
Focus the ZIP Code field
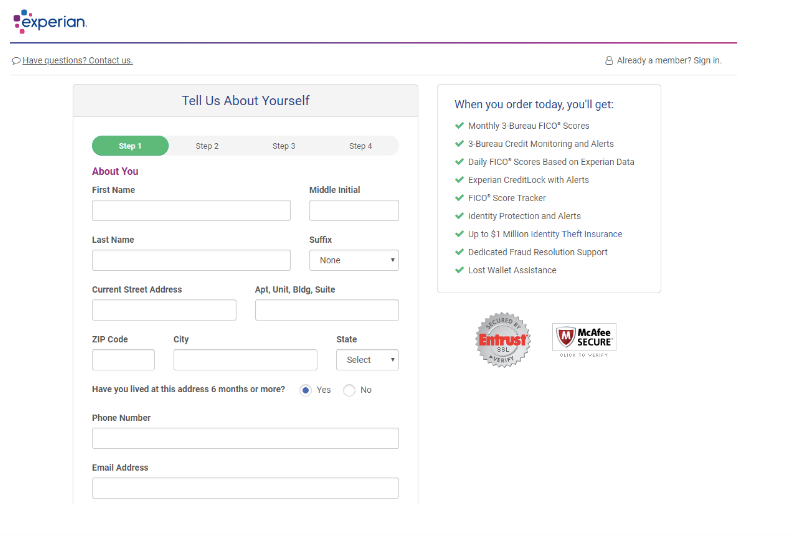click(x=123, y=359)
